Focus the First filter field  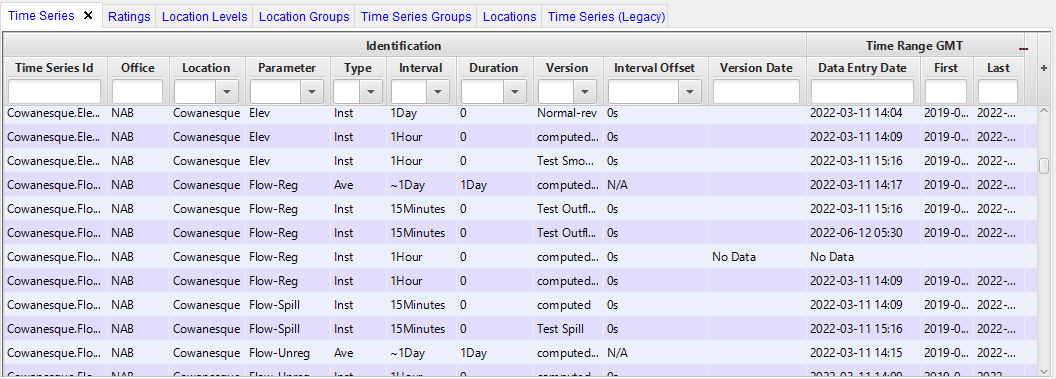tap(946, 92)
